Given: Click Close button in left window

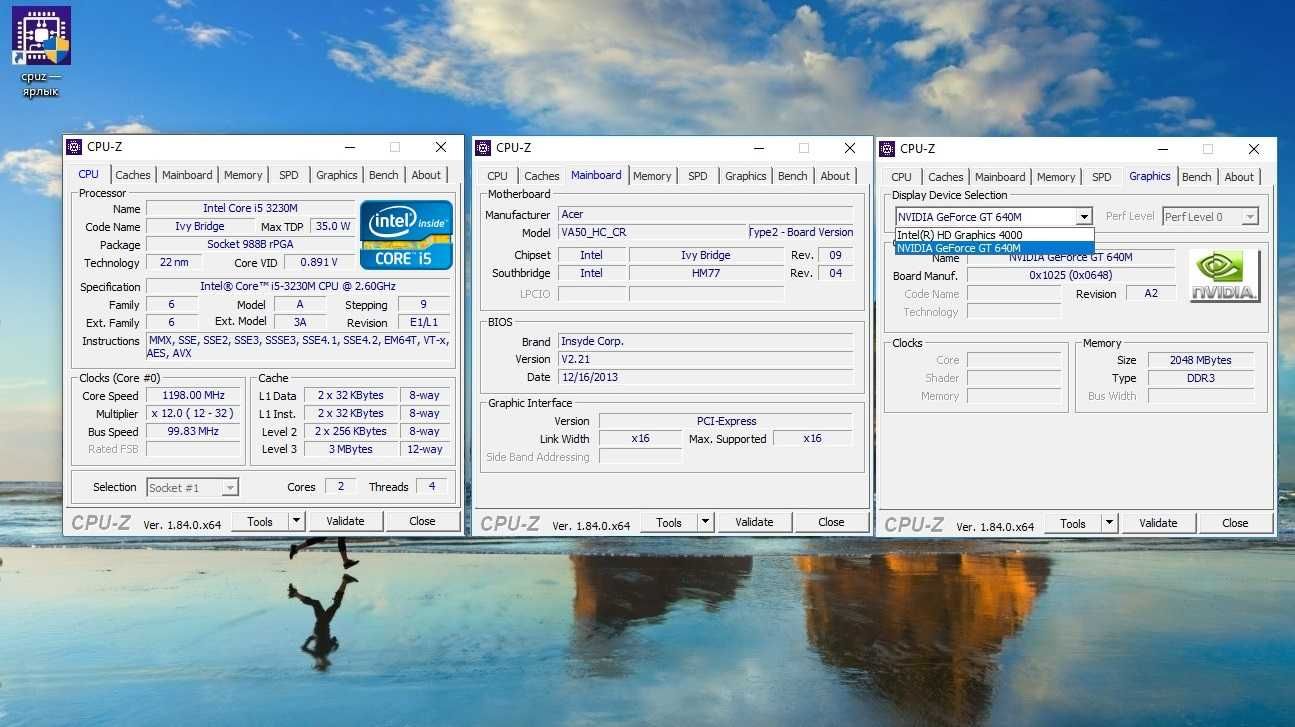Looking at the screenshot, I should (422, 521).
